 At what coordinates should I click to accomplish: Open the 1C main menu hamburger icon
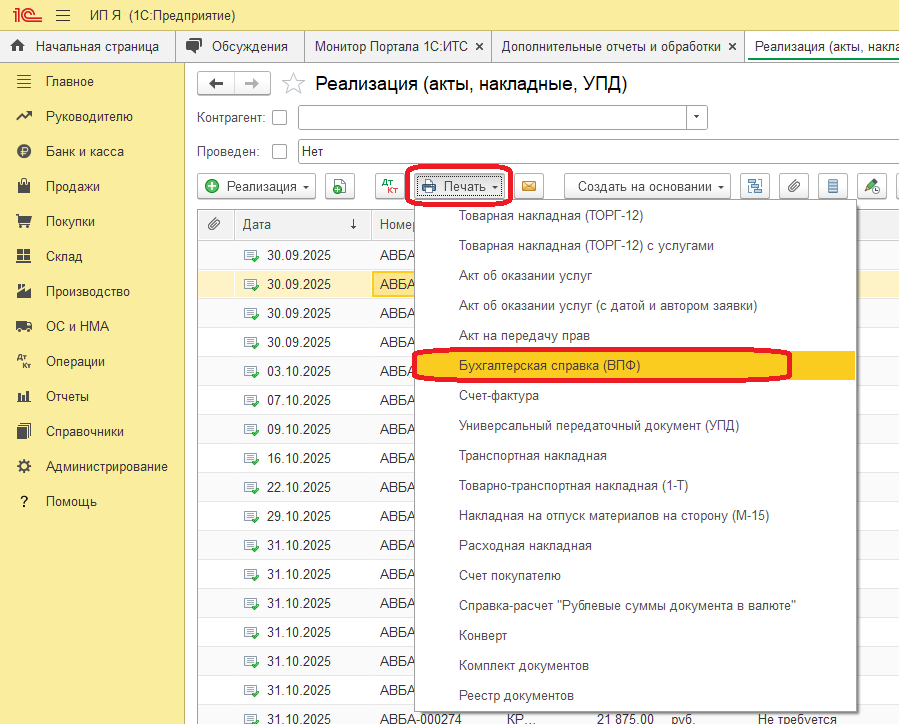click(x=63, y=16)
